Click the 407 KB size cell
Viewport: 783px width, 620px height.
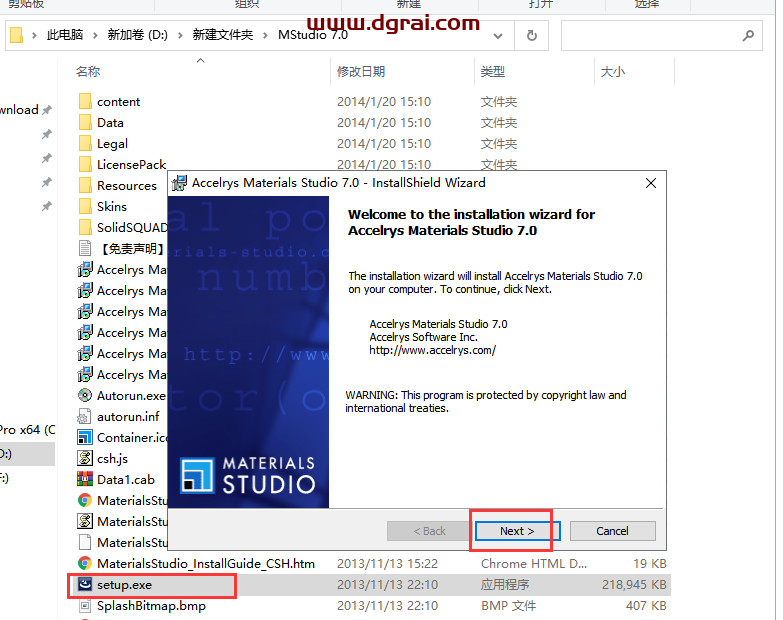tap(646, 606)
